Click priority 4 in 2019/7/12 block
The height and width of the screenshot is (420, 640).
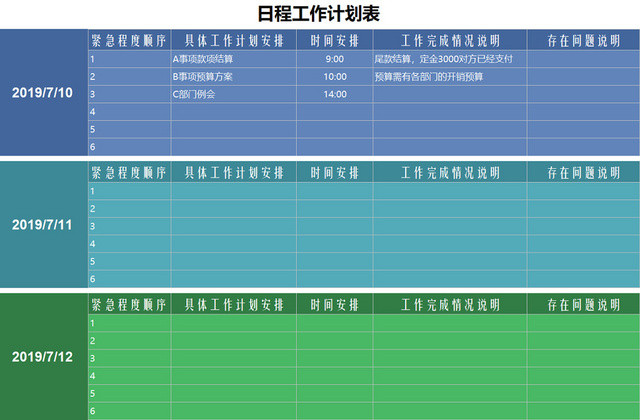click(129, 376)
